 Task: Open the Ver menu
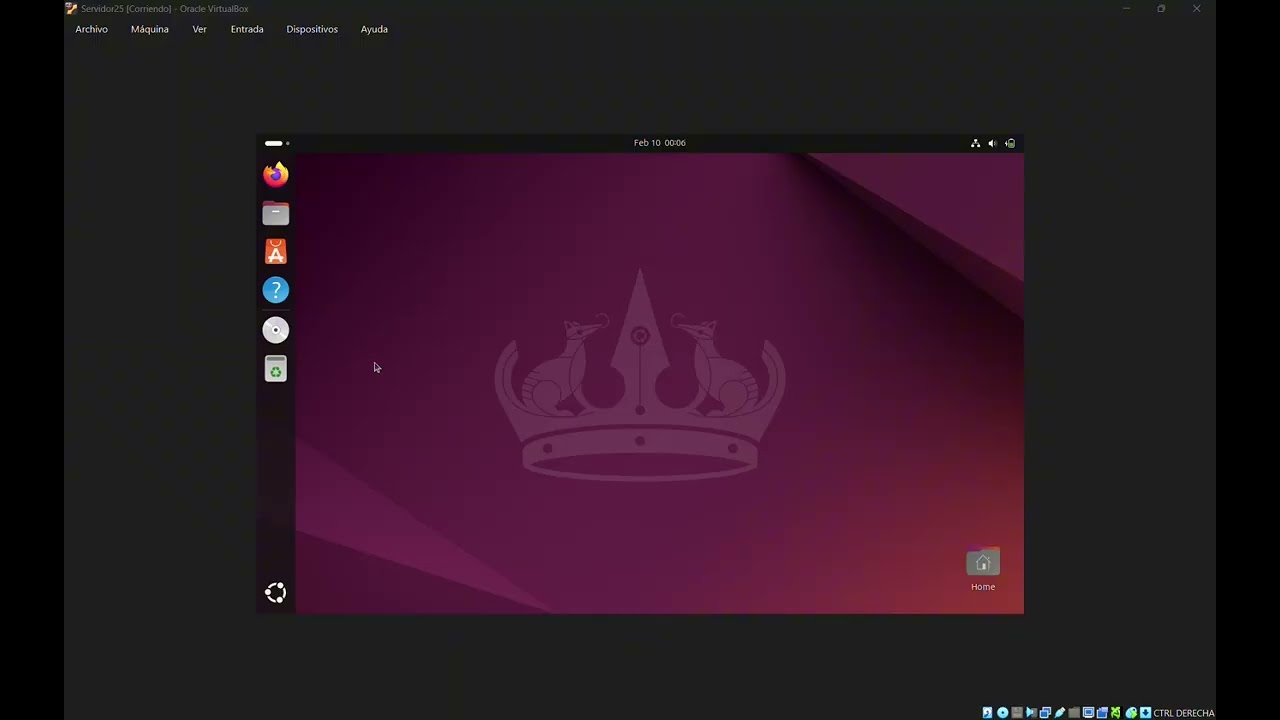click(200, 29)
